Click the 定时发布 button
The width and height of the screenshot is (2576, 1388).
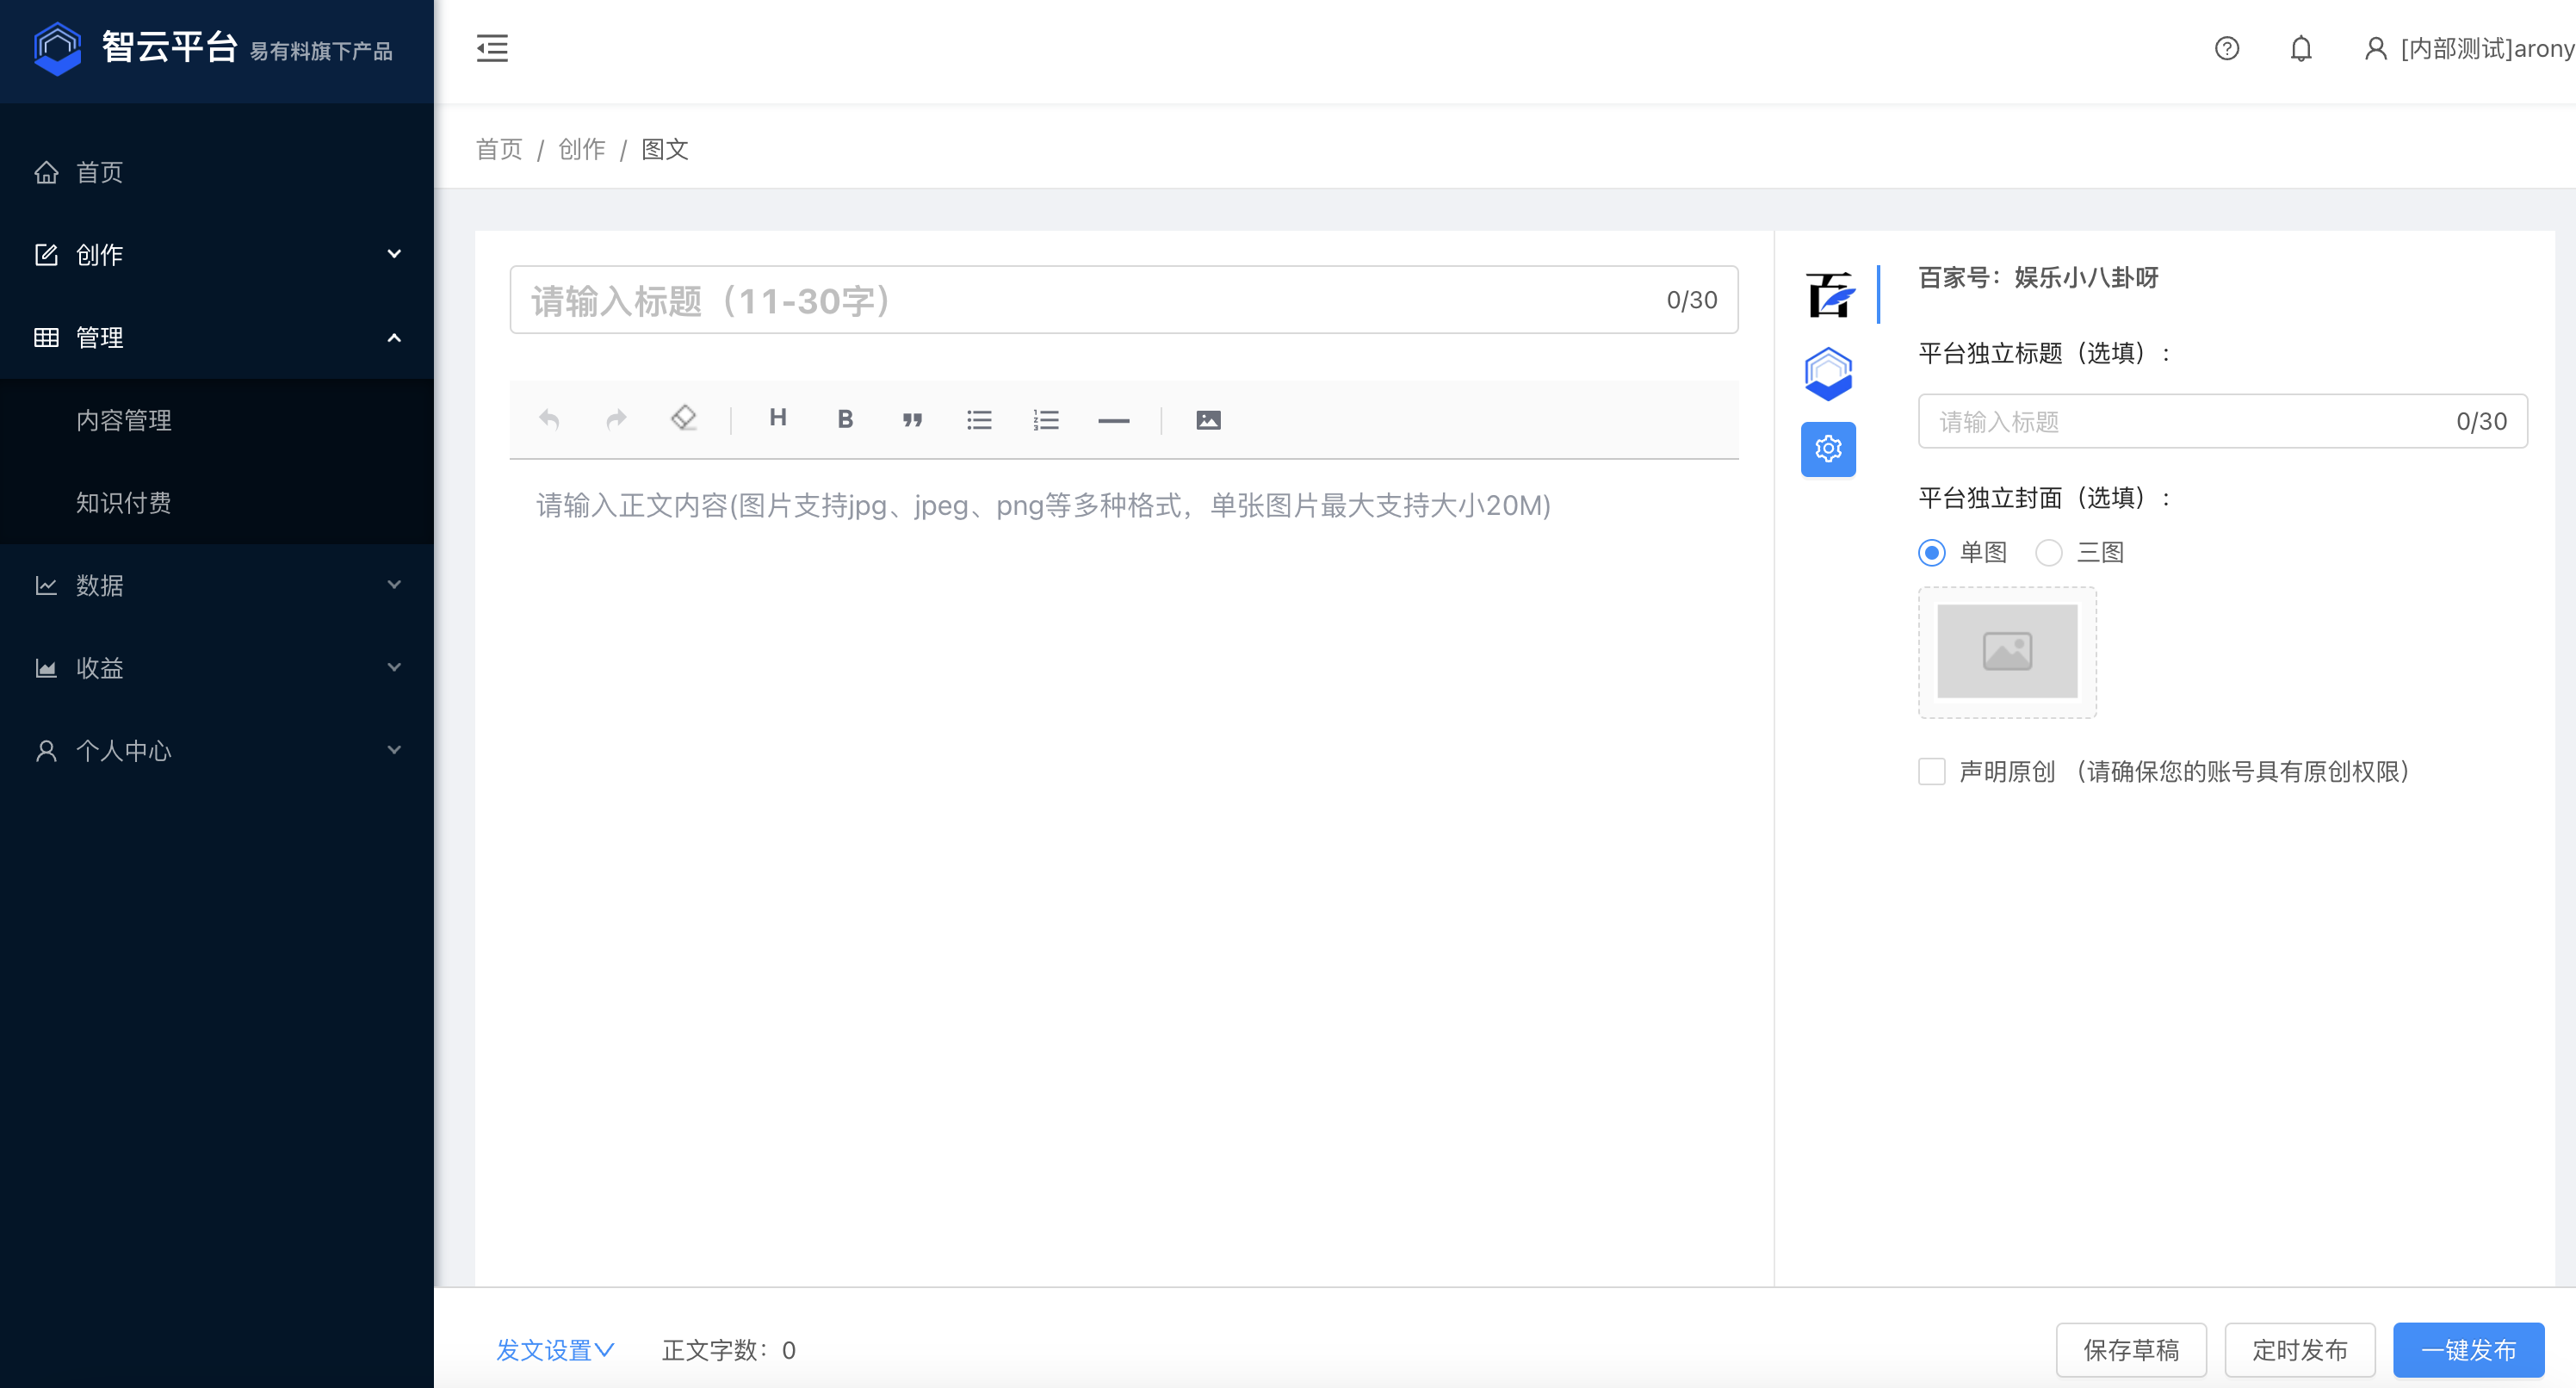pos(2300,1350)
